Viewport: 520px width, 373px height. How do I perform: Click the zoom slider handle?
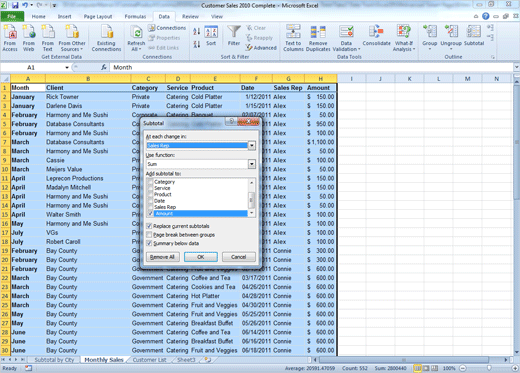point(489,368)
